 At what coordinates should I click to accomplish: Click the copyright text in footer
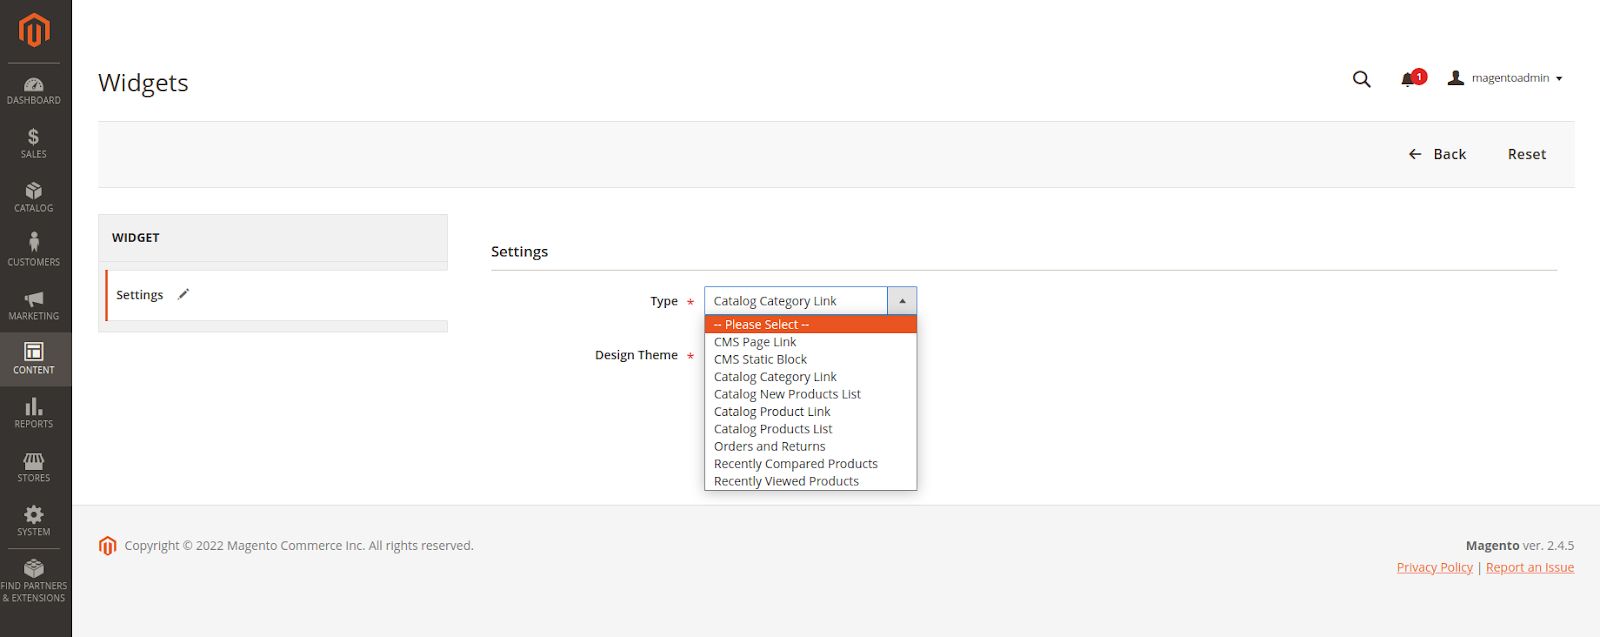[299, 545]
